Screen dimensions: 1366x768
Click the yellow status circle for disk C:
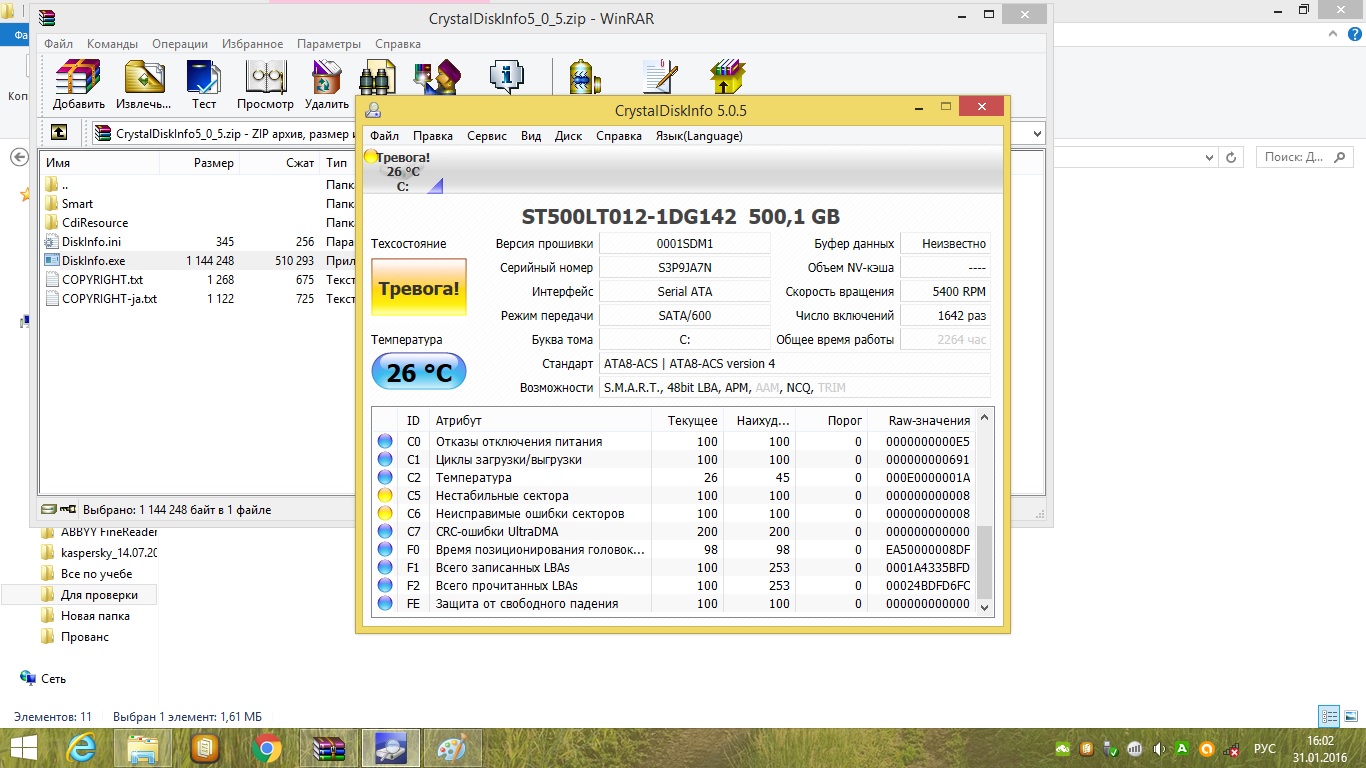tap(370, 157)
